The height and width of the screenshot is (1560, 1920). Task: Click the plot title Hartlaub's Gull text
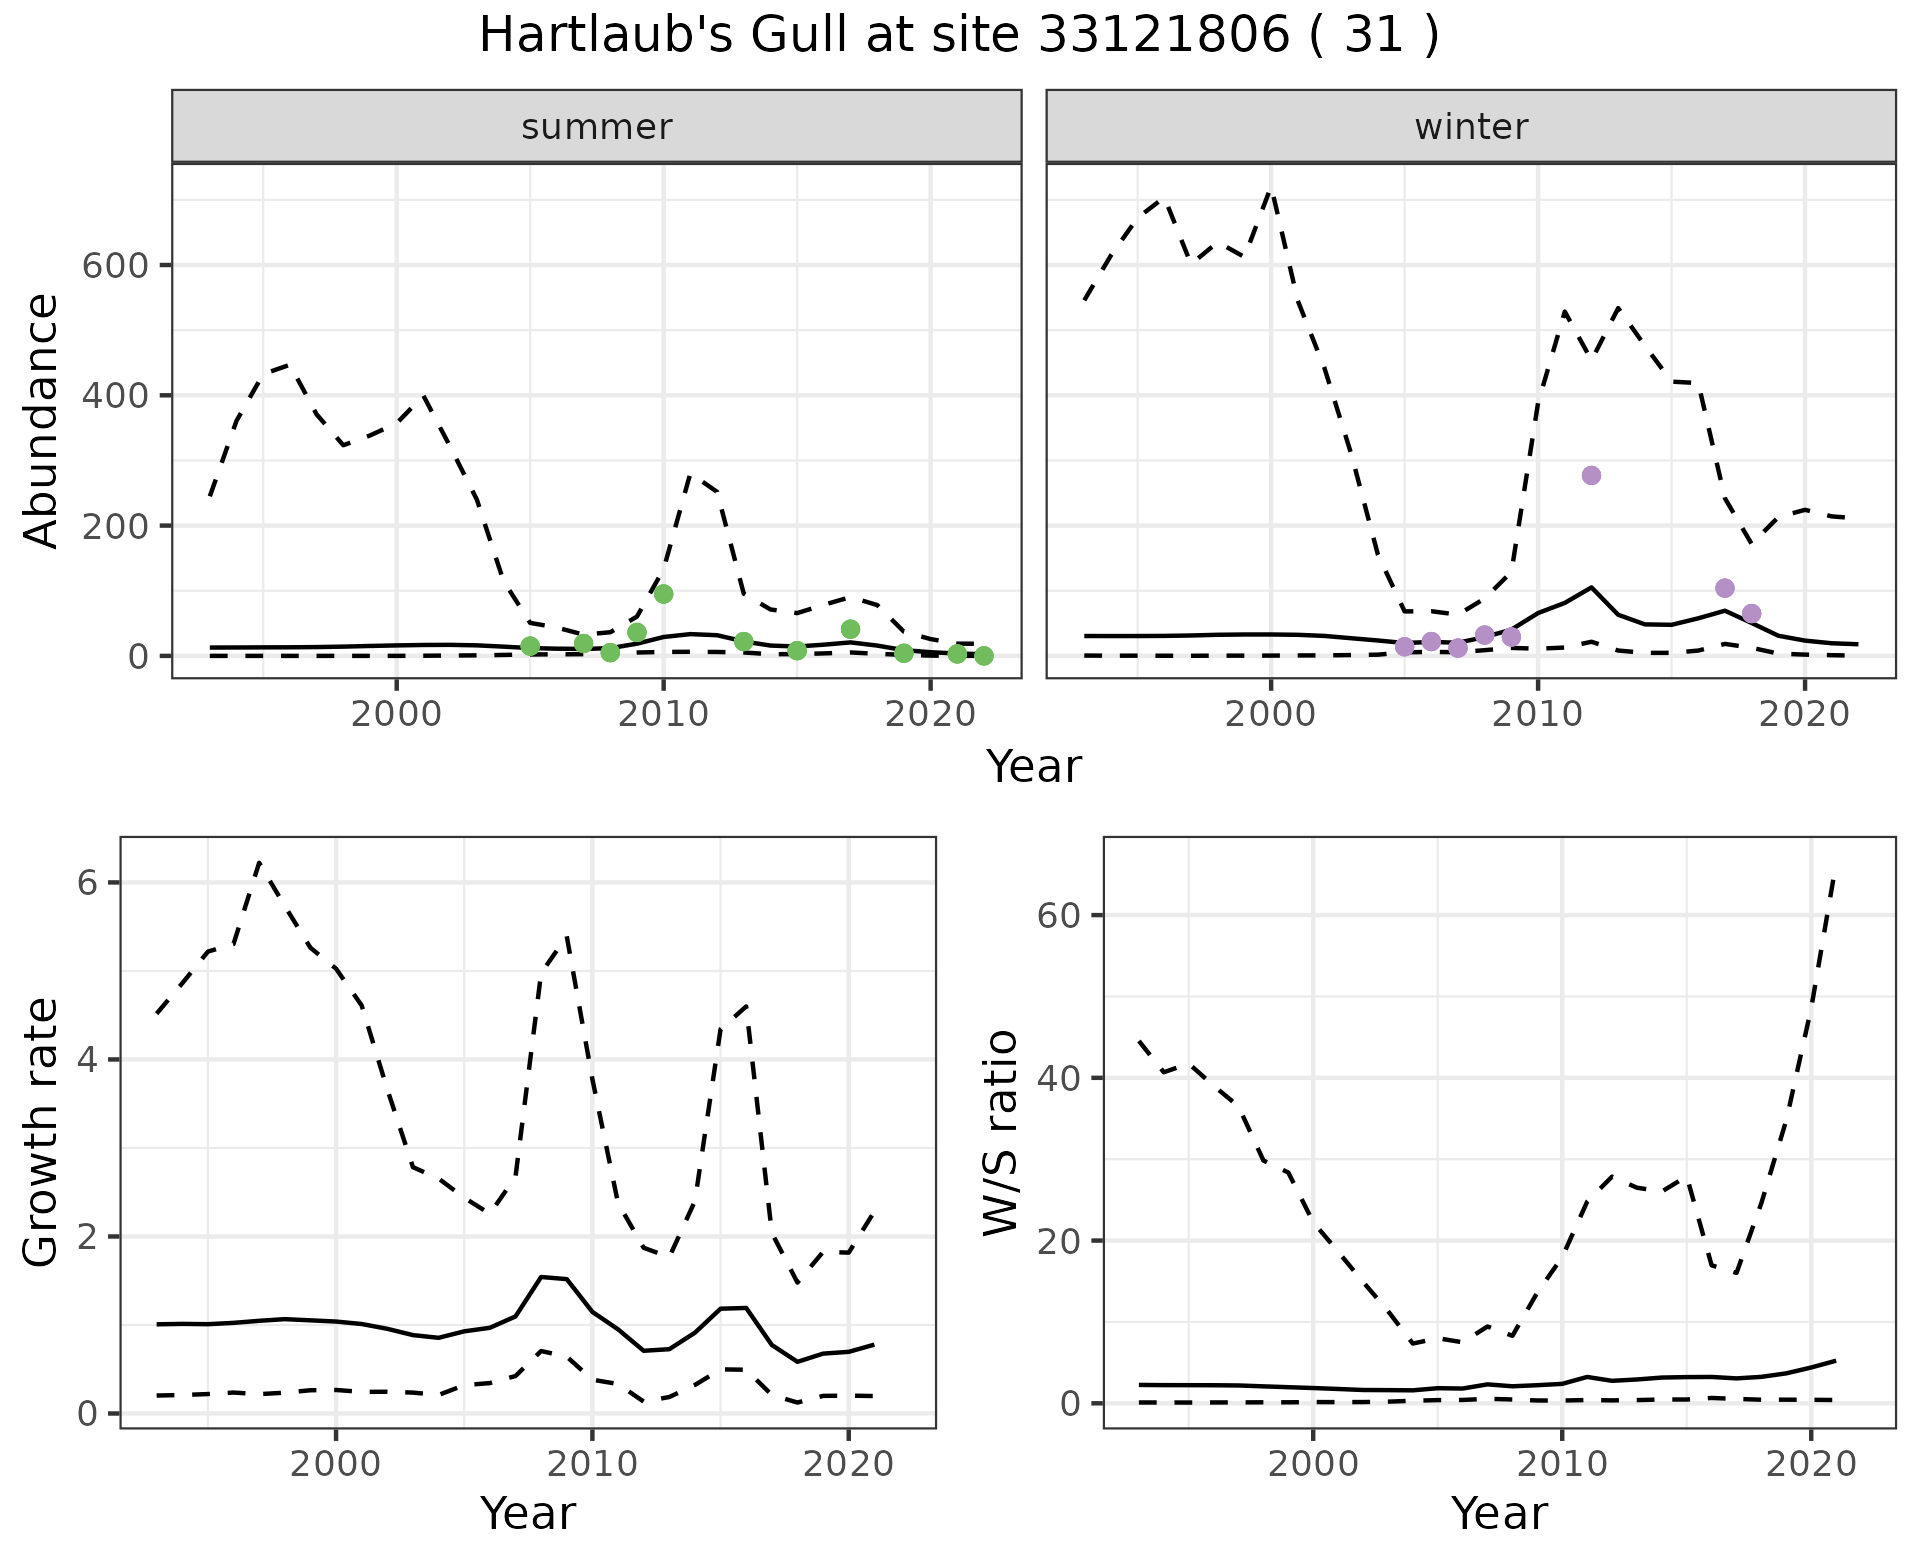958,36
